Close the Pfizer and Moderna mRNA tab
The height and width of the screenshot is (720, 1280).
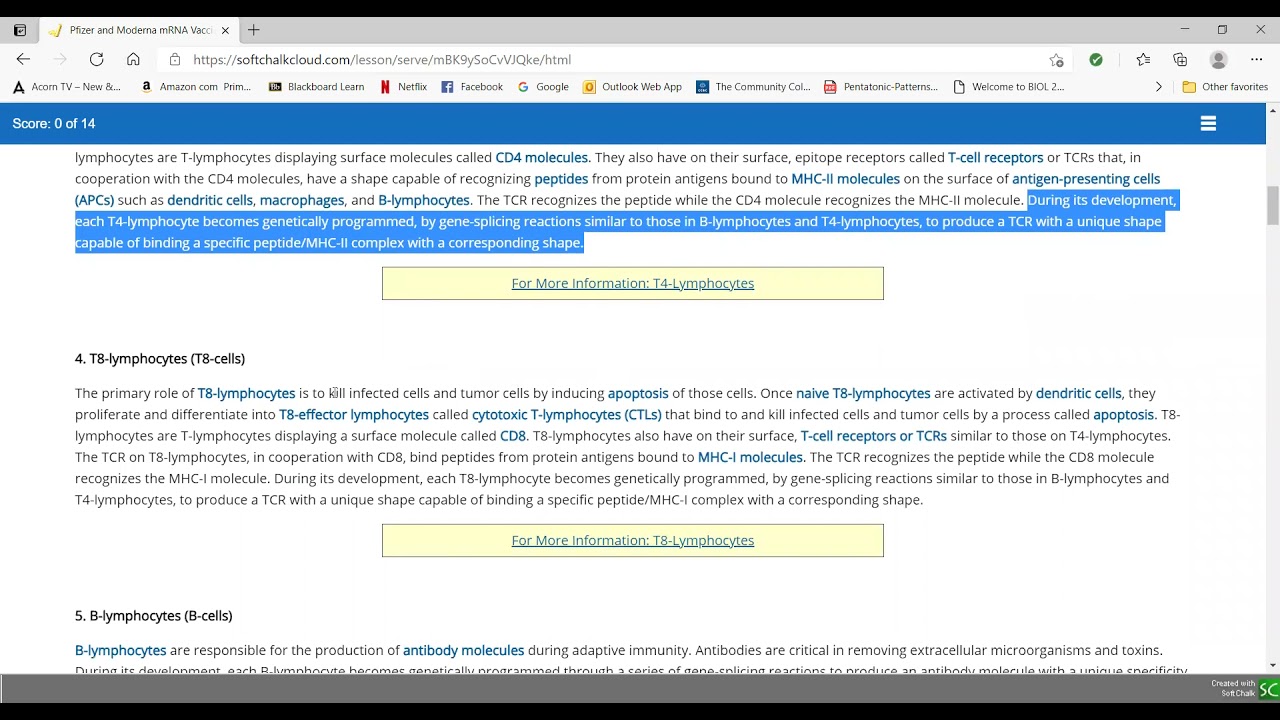225,30
